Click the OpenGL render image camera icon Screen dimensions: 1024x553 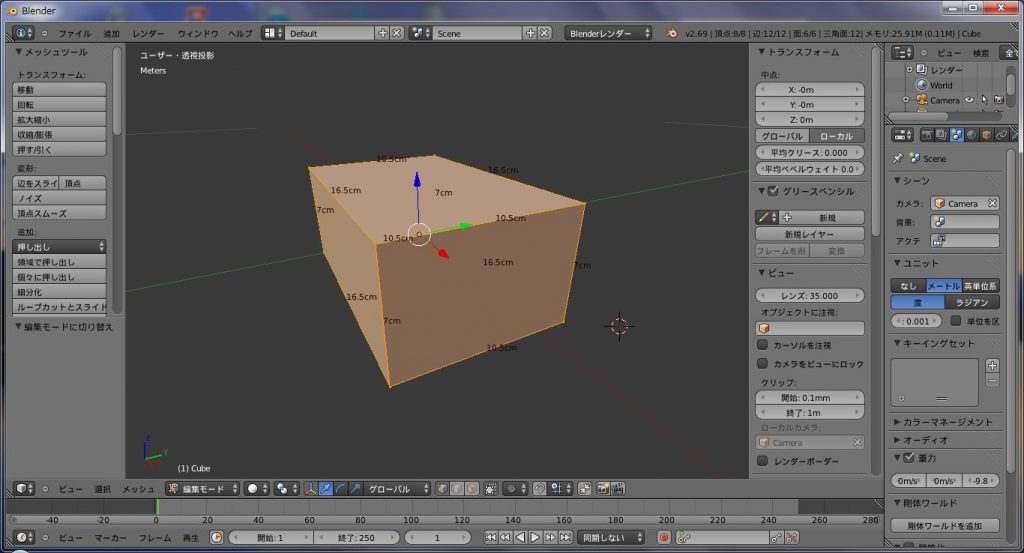603,488
